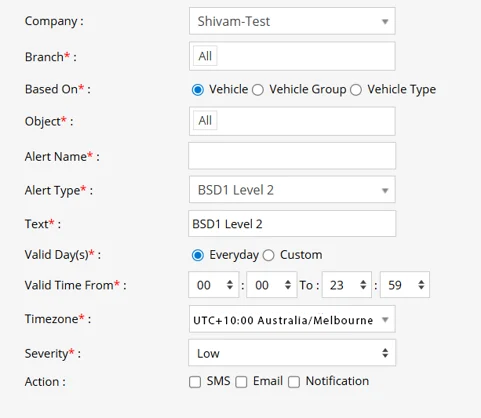Select the Vehicle Group radio option

point(258,90)
